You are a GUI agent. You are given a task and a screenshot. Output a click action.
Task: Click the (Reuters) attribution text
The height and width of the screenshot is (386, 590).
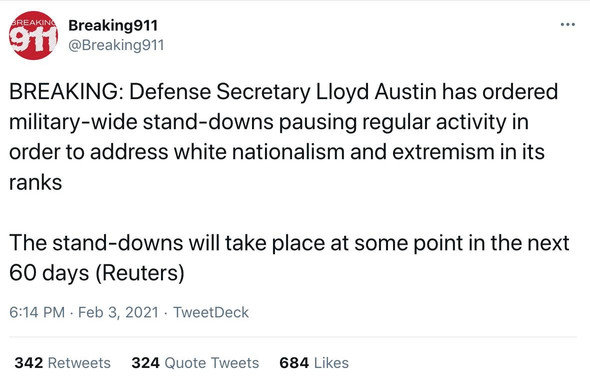140,273
